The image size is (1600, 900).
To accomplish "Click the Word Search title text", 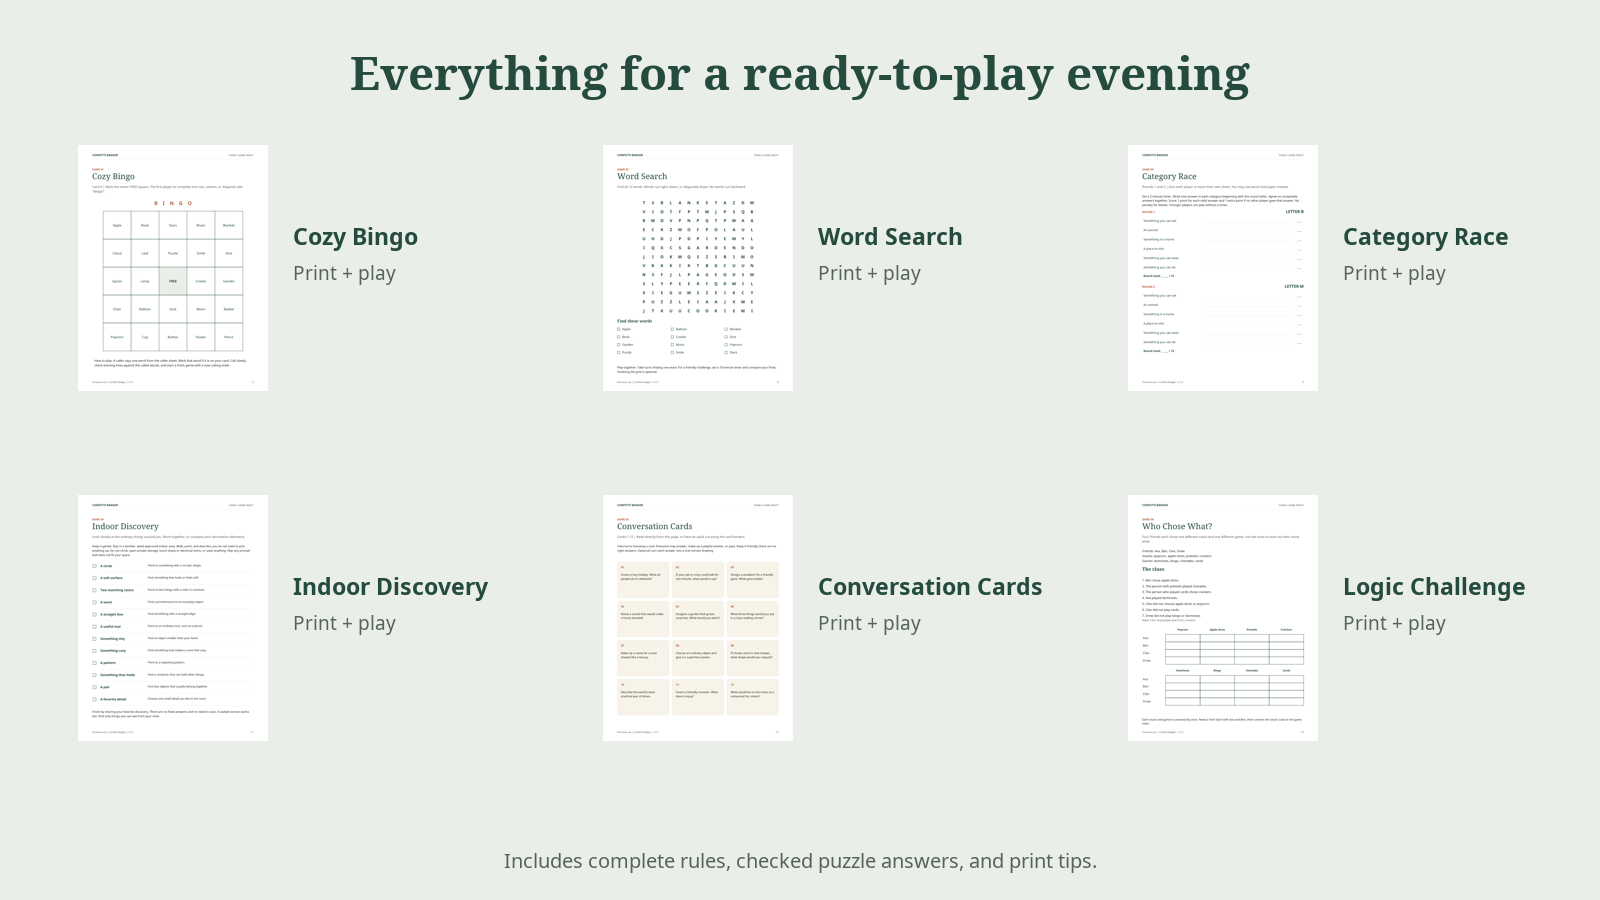I will 890,237.
